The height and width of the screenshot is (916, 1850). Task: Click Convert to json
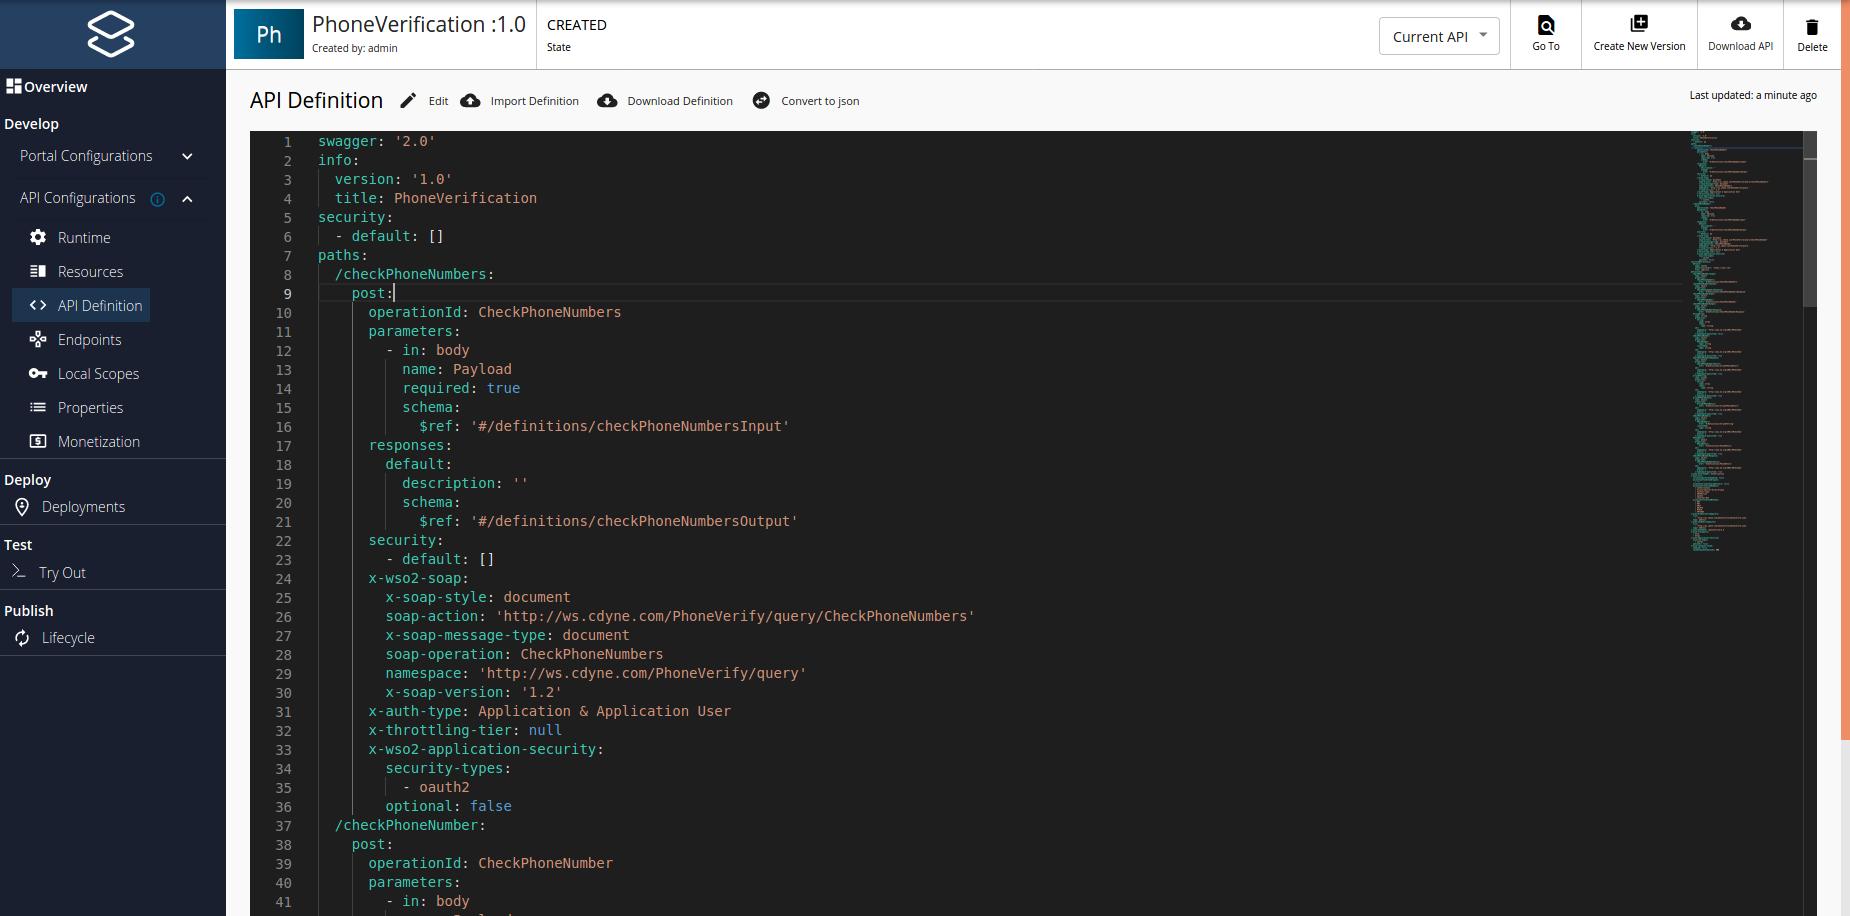point(806,100)
